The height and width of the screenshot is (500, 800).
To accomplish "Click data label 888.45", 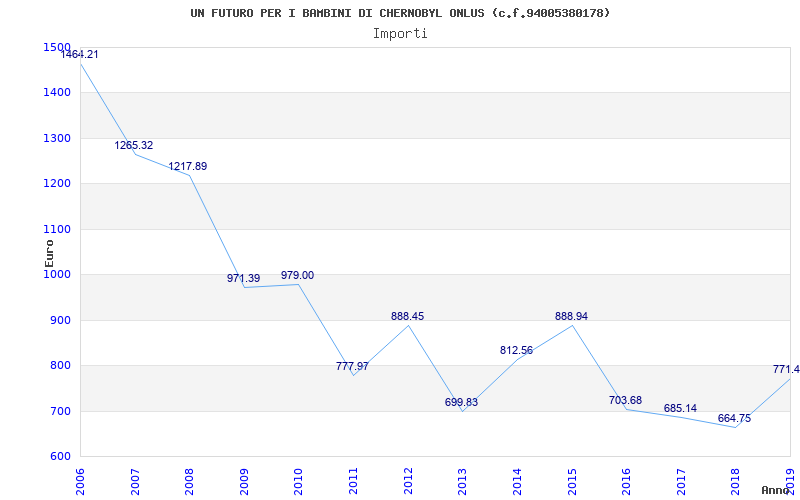I will [407, 316].
